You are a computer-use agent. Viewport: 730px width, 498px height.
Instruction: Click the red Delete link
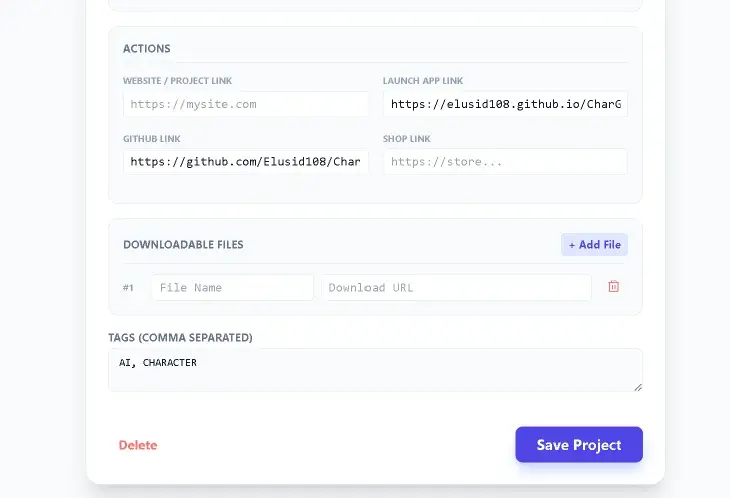[138, 445]
